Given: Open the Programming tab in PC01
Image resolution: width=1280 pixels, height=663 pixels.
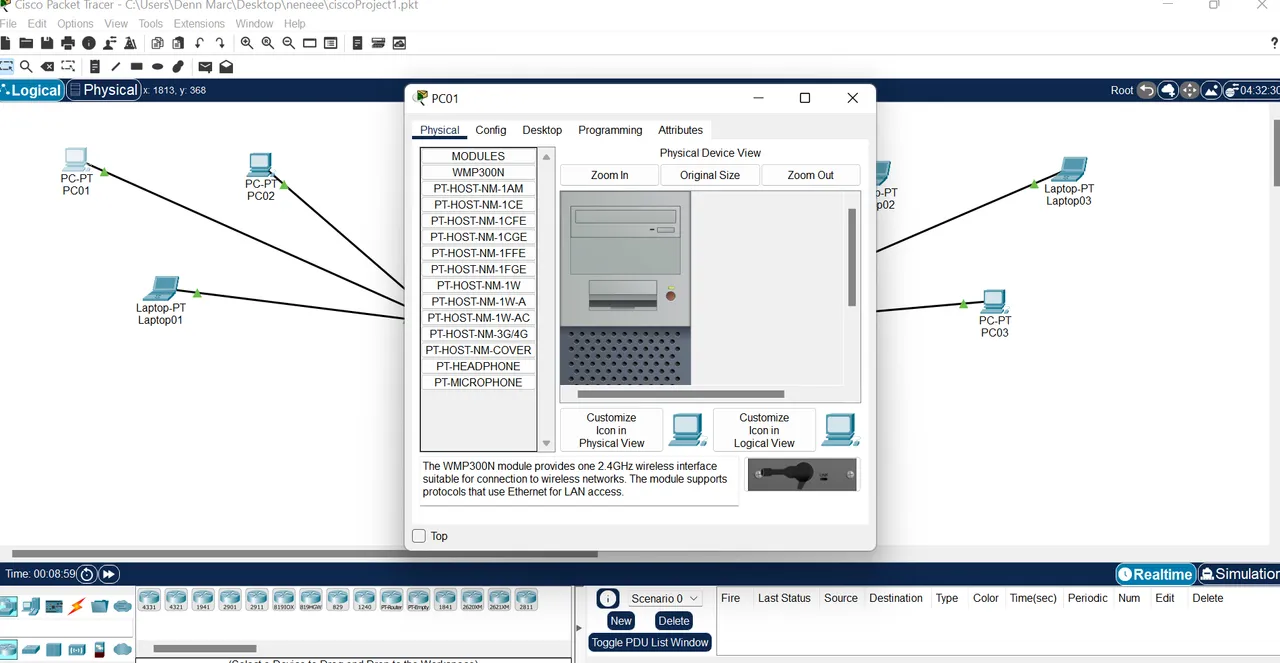Looking at the screenshot, I should (x=610, y=130).
